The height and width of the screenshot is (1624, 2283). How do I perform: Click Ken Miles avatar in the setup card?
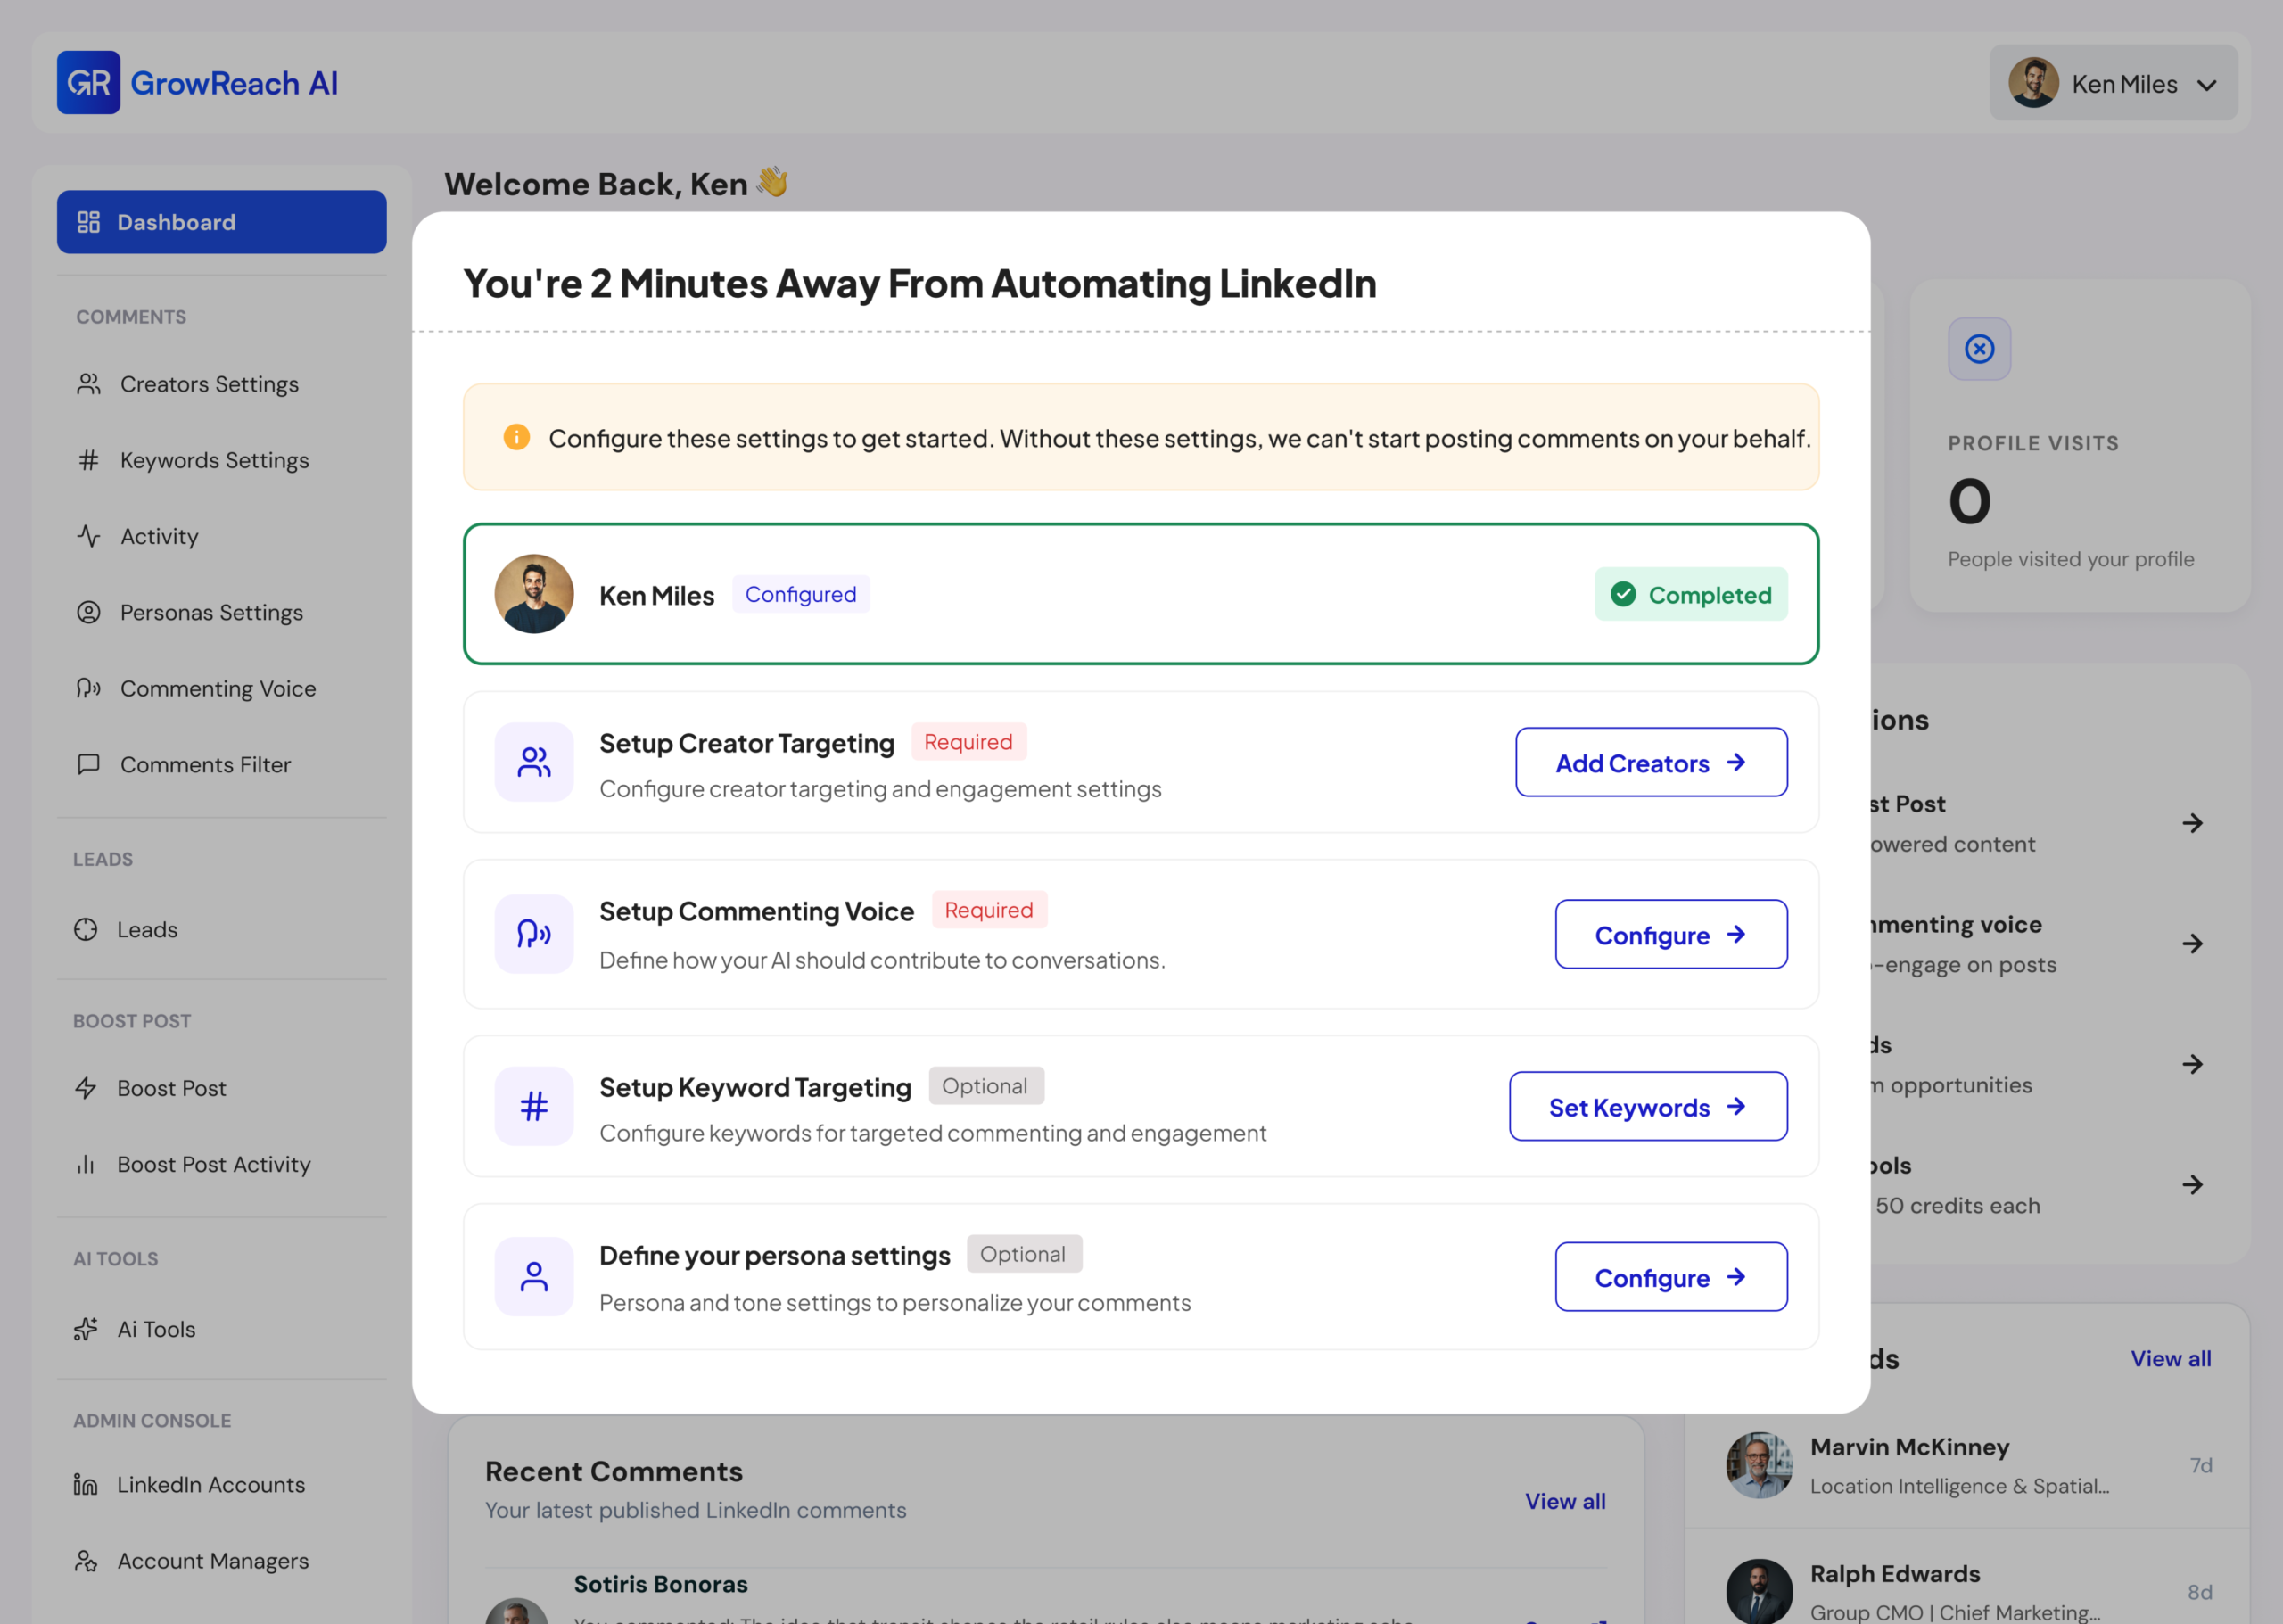534,594
